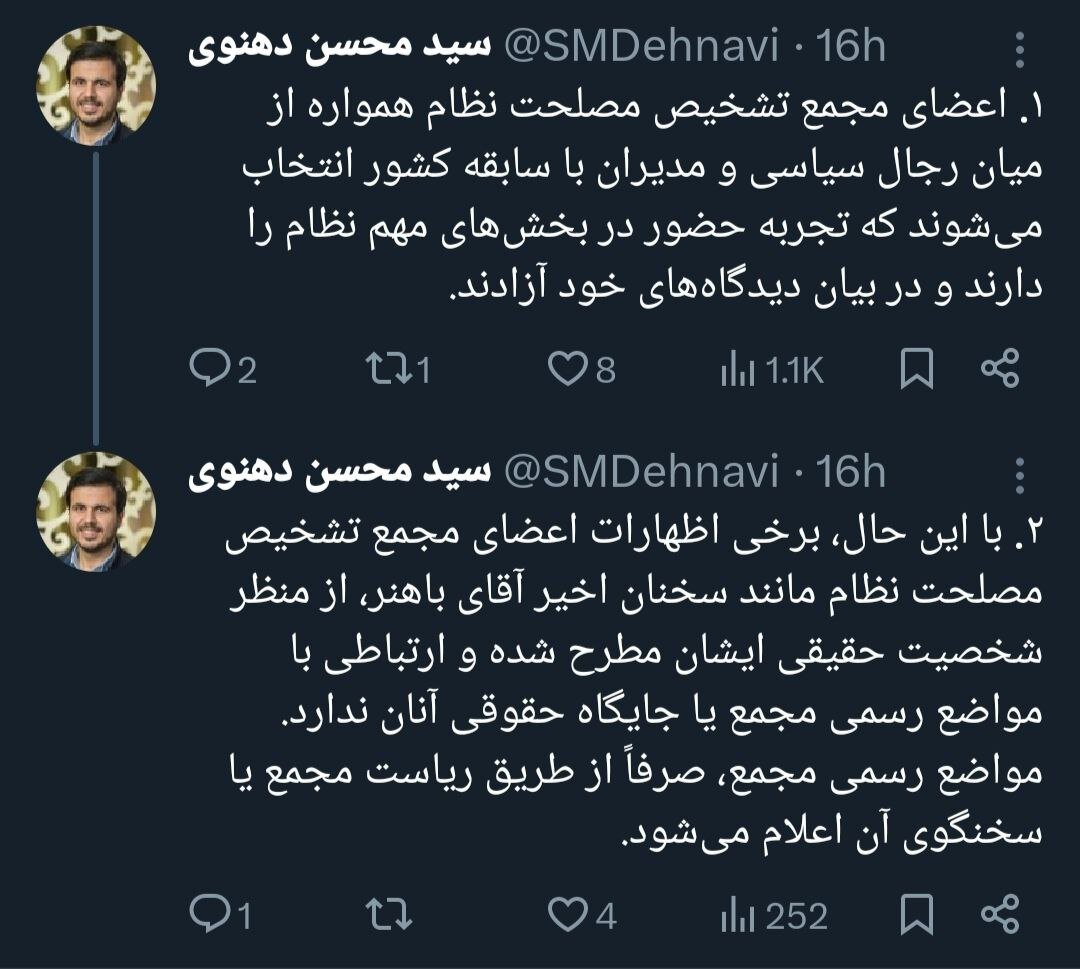This screenshot has width=1080, height=969.
Task: Like the second tweet with 4 likes
Action: (570, 915)
